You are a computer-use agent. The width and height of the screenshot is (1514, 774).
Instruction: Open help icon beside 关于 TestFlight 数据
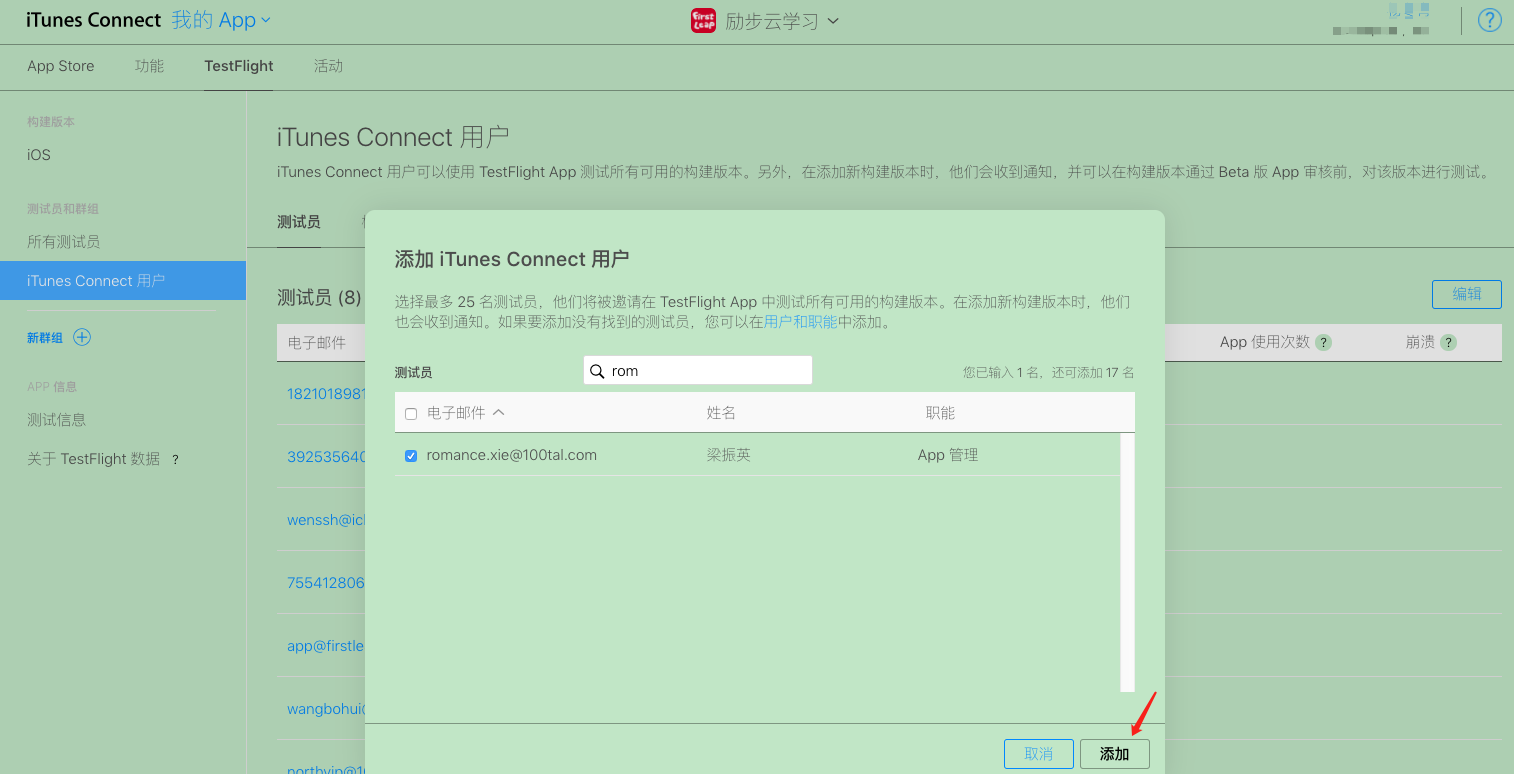coord(175,459)
